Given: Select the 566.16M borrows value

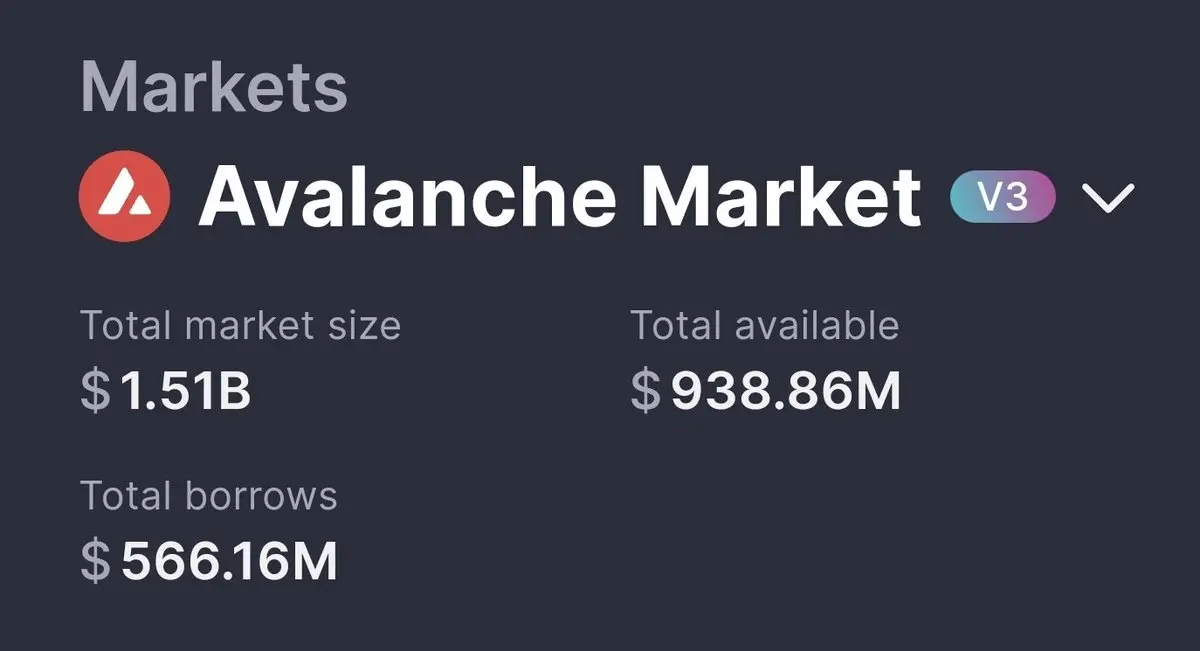Looking at the screenshot, I should [x=229, y=563].
